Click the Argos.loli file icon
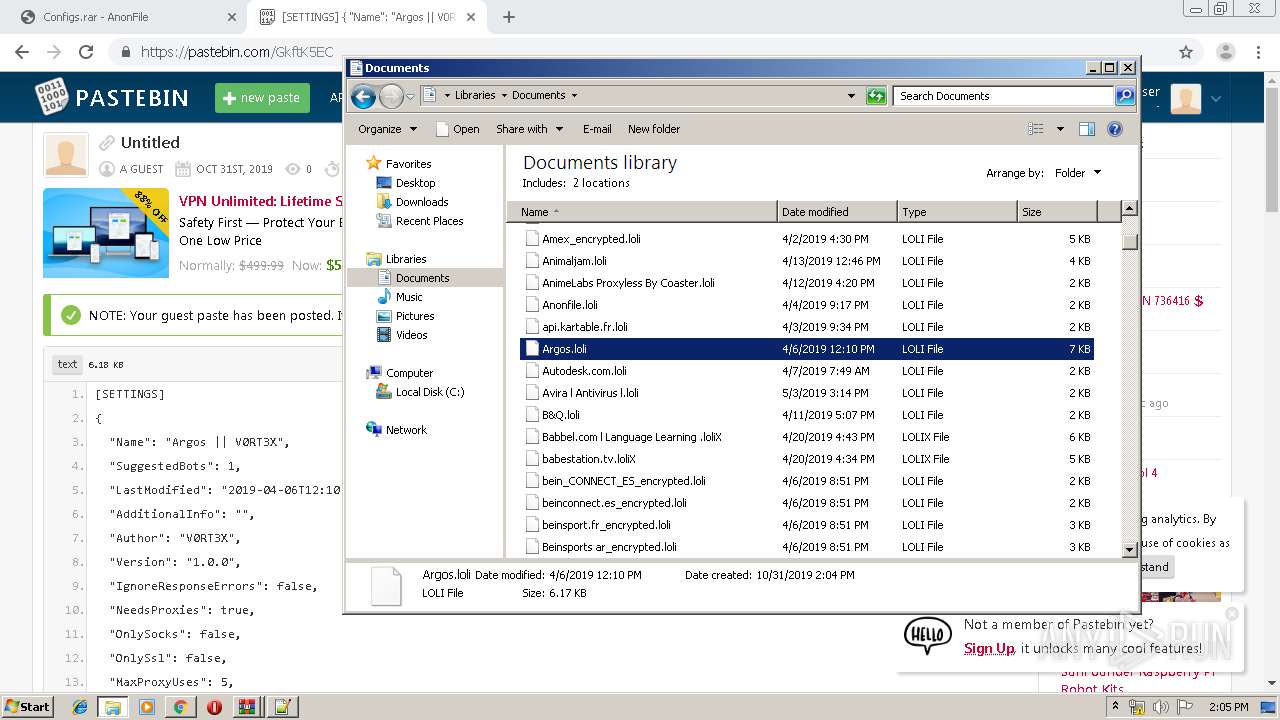Screen dimensions: 1280x720 (533, 349)
